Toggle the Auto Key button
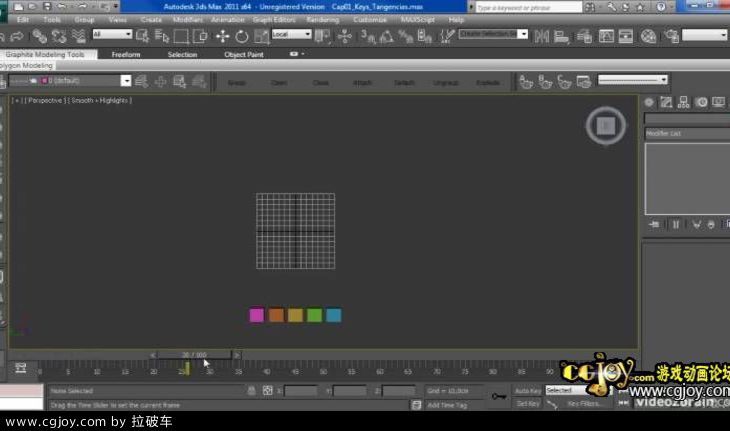This screenshot has height=431, width=730. point(528,391)
